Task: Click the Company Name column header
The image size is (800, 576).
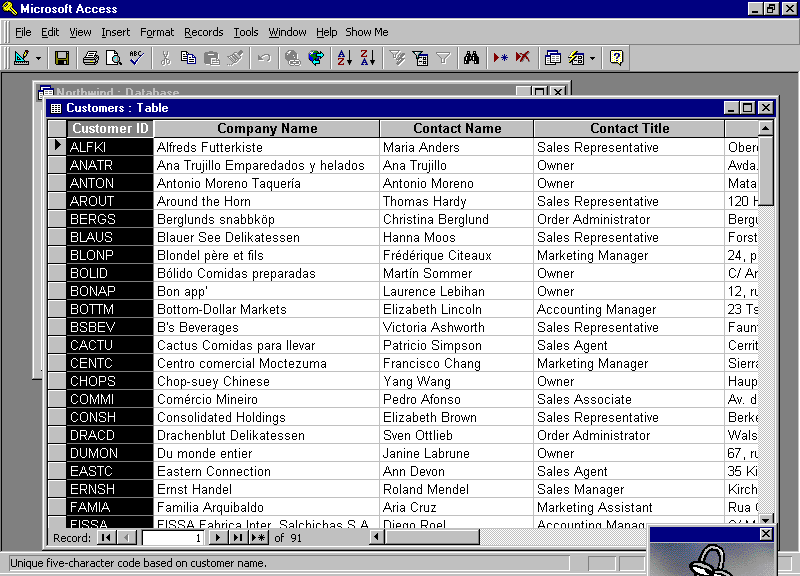Action: point(267,128)
